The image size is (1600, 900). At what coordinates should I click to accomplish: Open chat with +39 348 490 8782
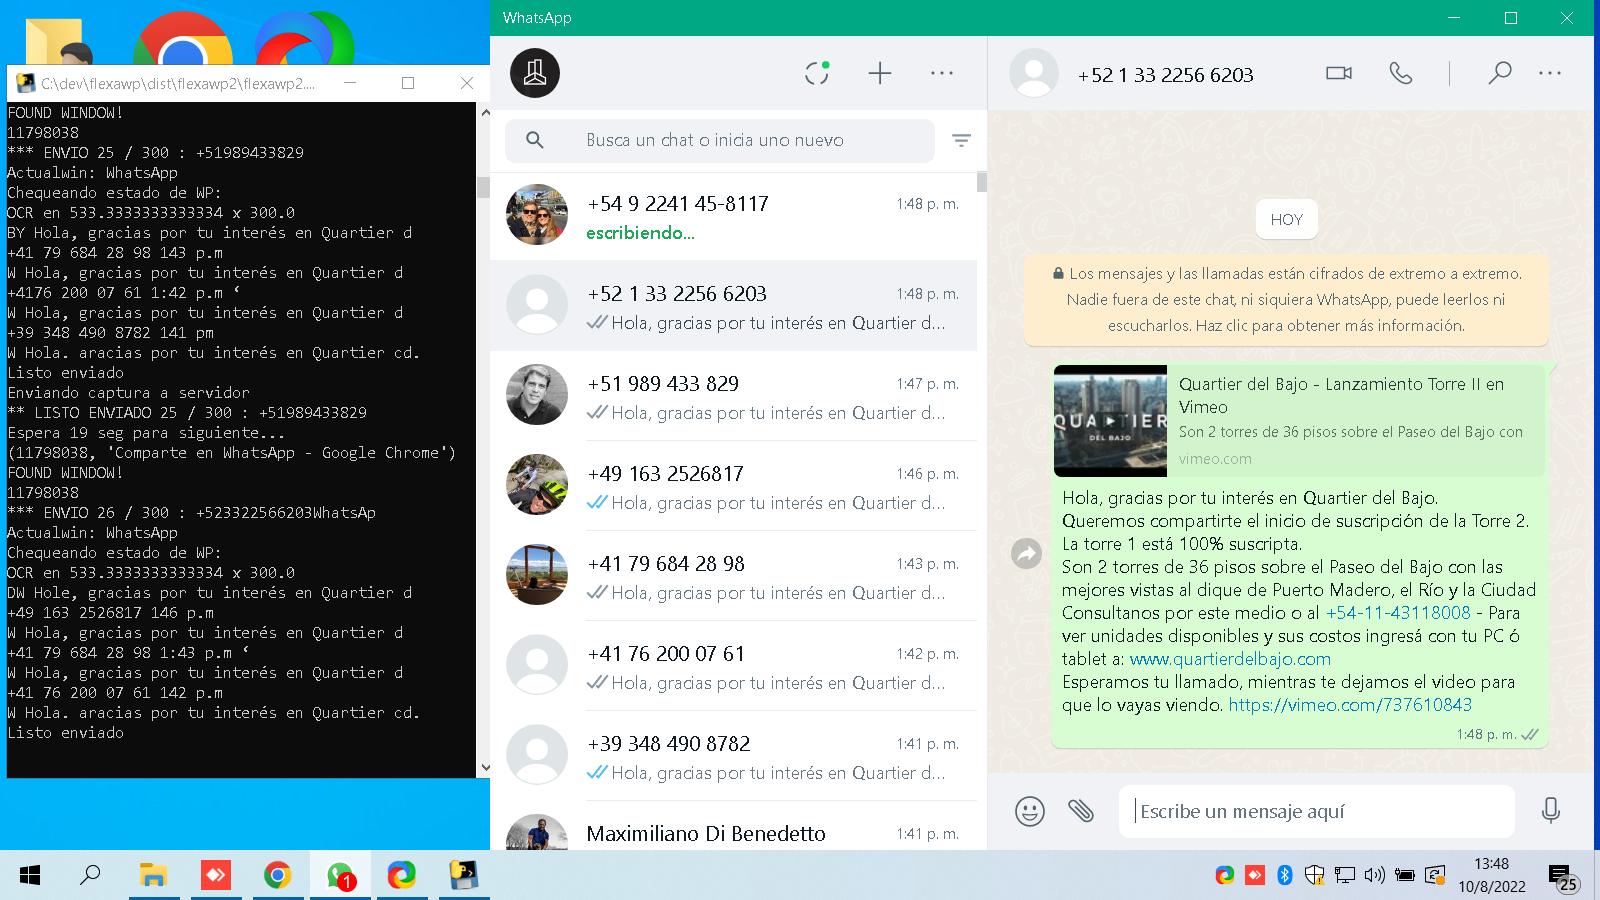pos(733,756)
